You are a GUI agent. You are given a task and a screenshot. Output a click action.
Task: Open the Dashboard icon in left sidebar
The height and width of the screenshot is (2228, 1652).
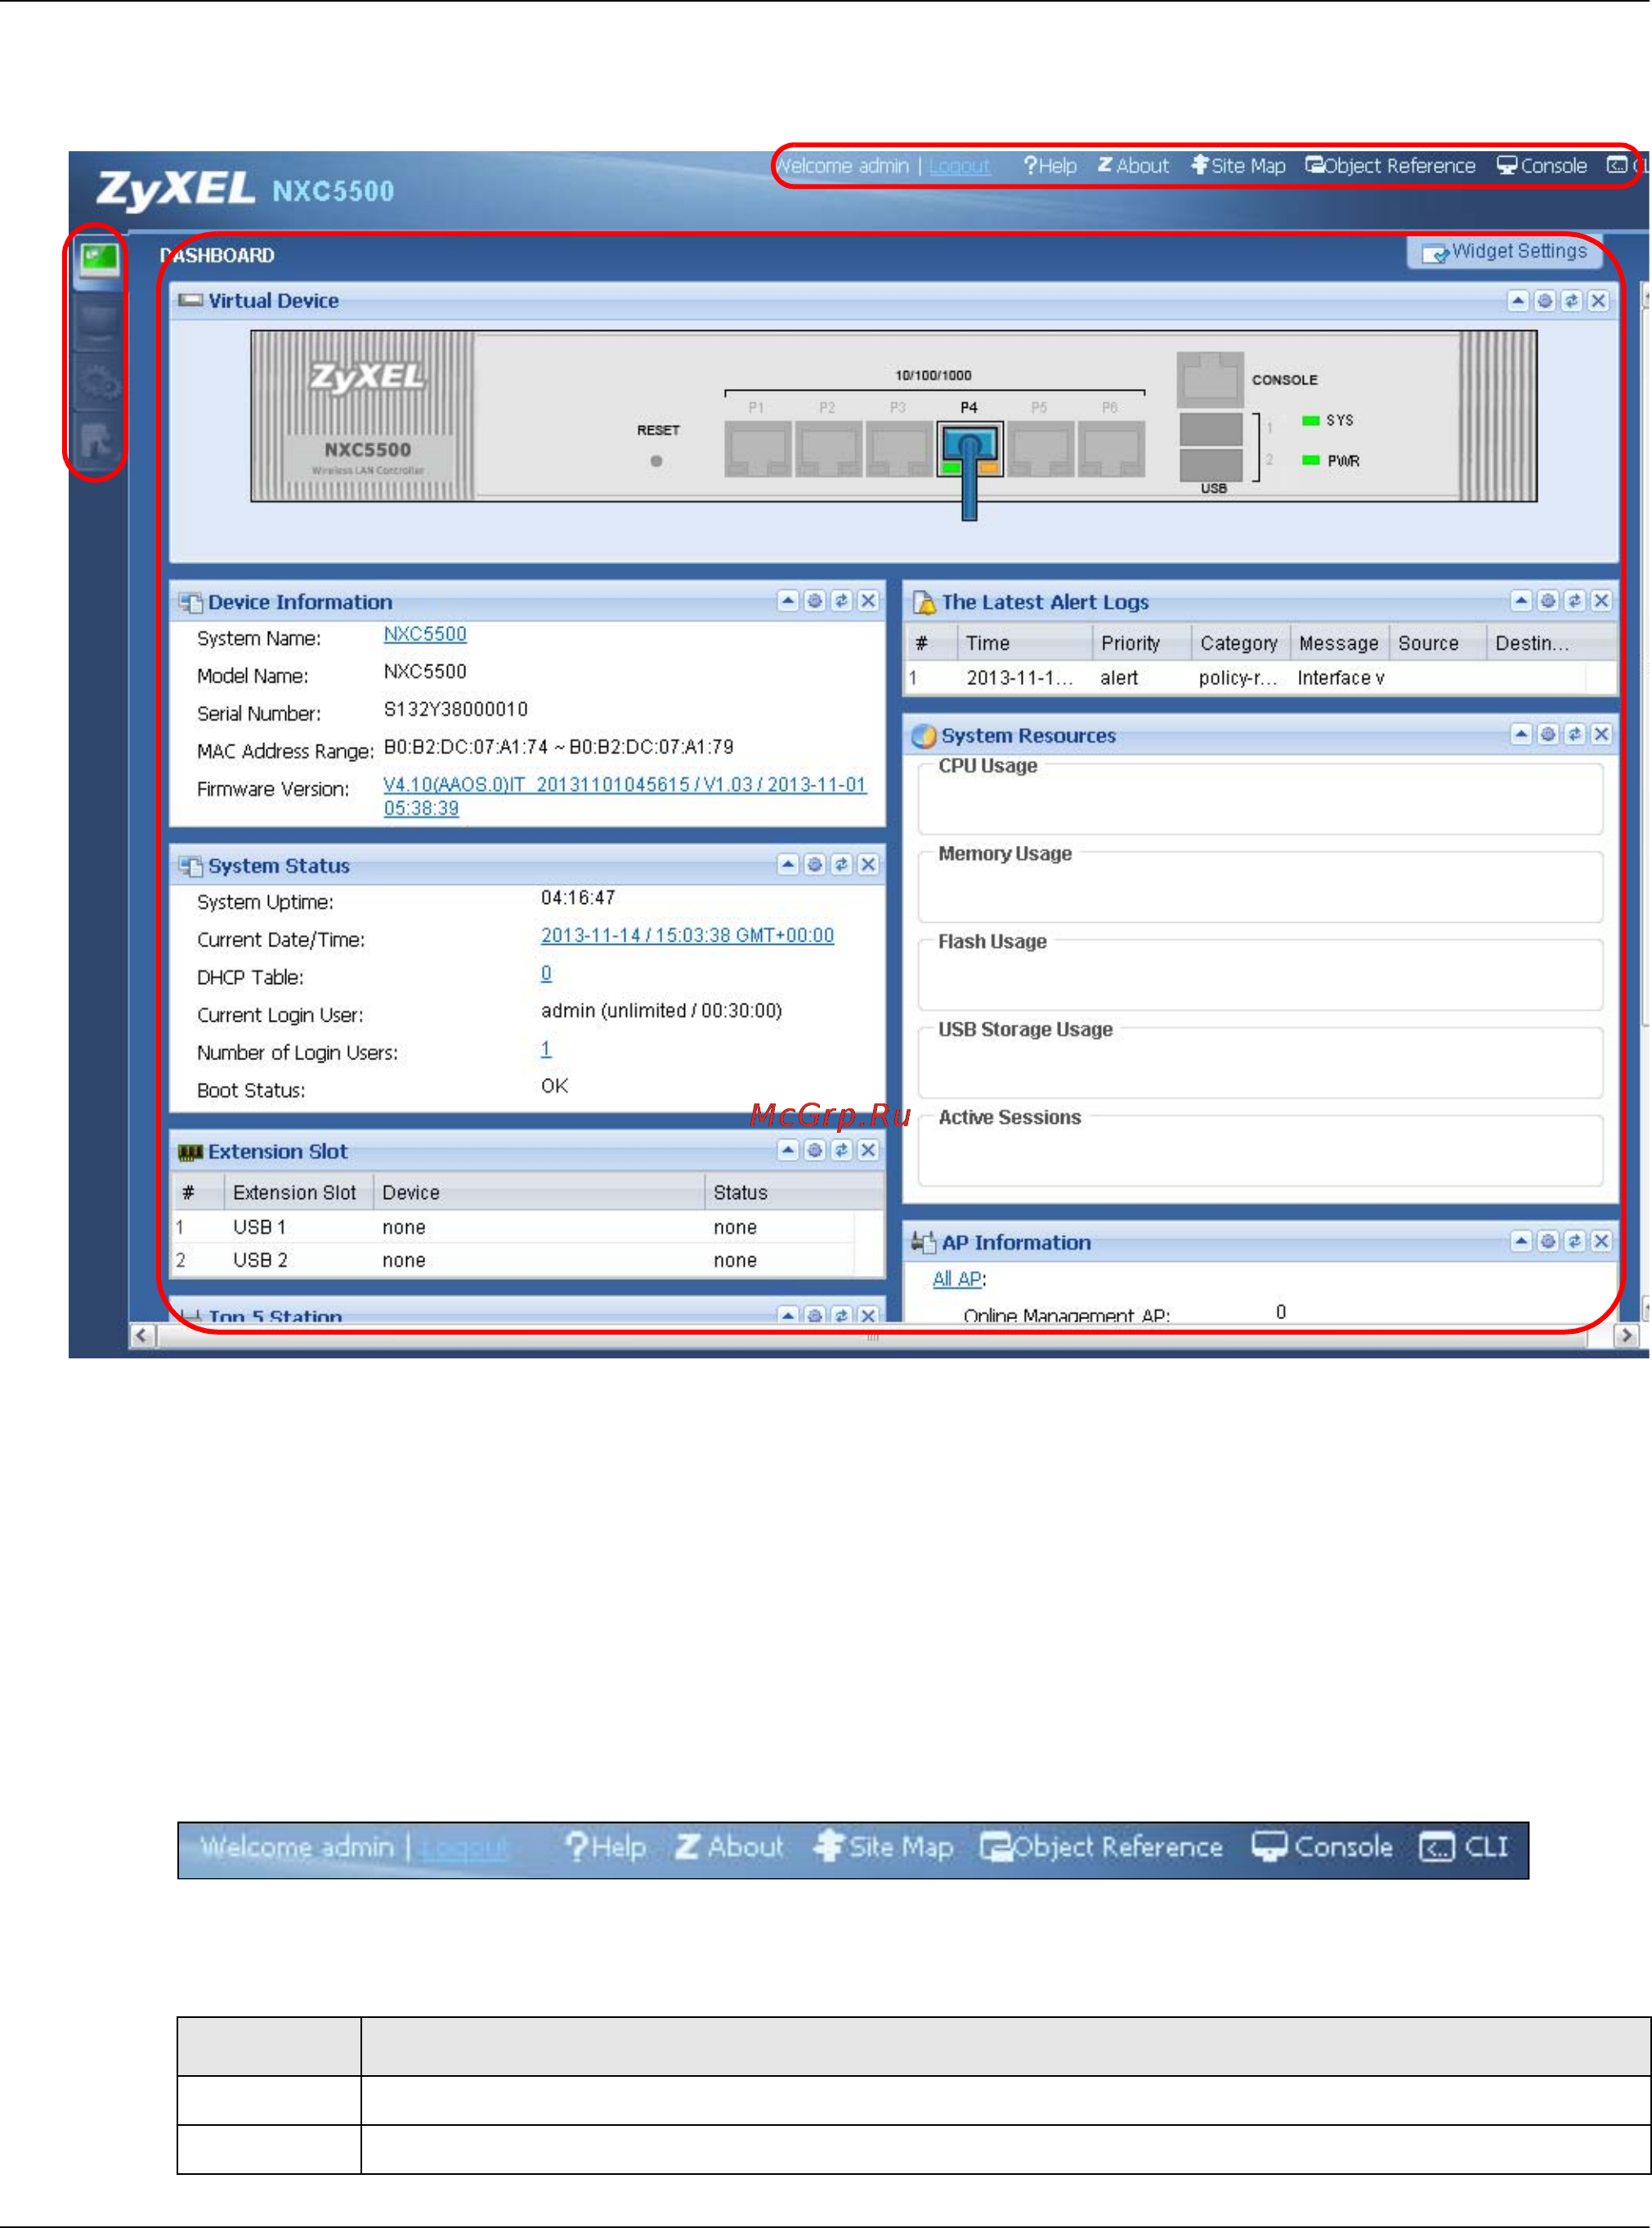pyautogui.click(x=99, y=262)
